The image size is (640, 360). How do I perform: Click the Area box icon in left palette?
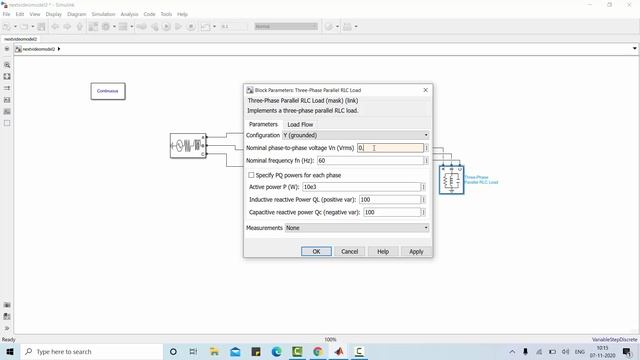point(7,123)
